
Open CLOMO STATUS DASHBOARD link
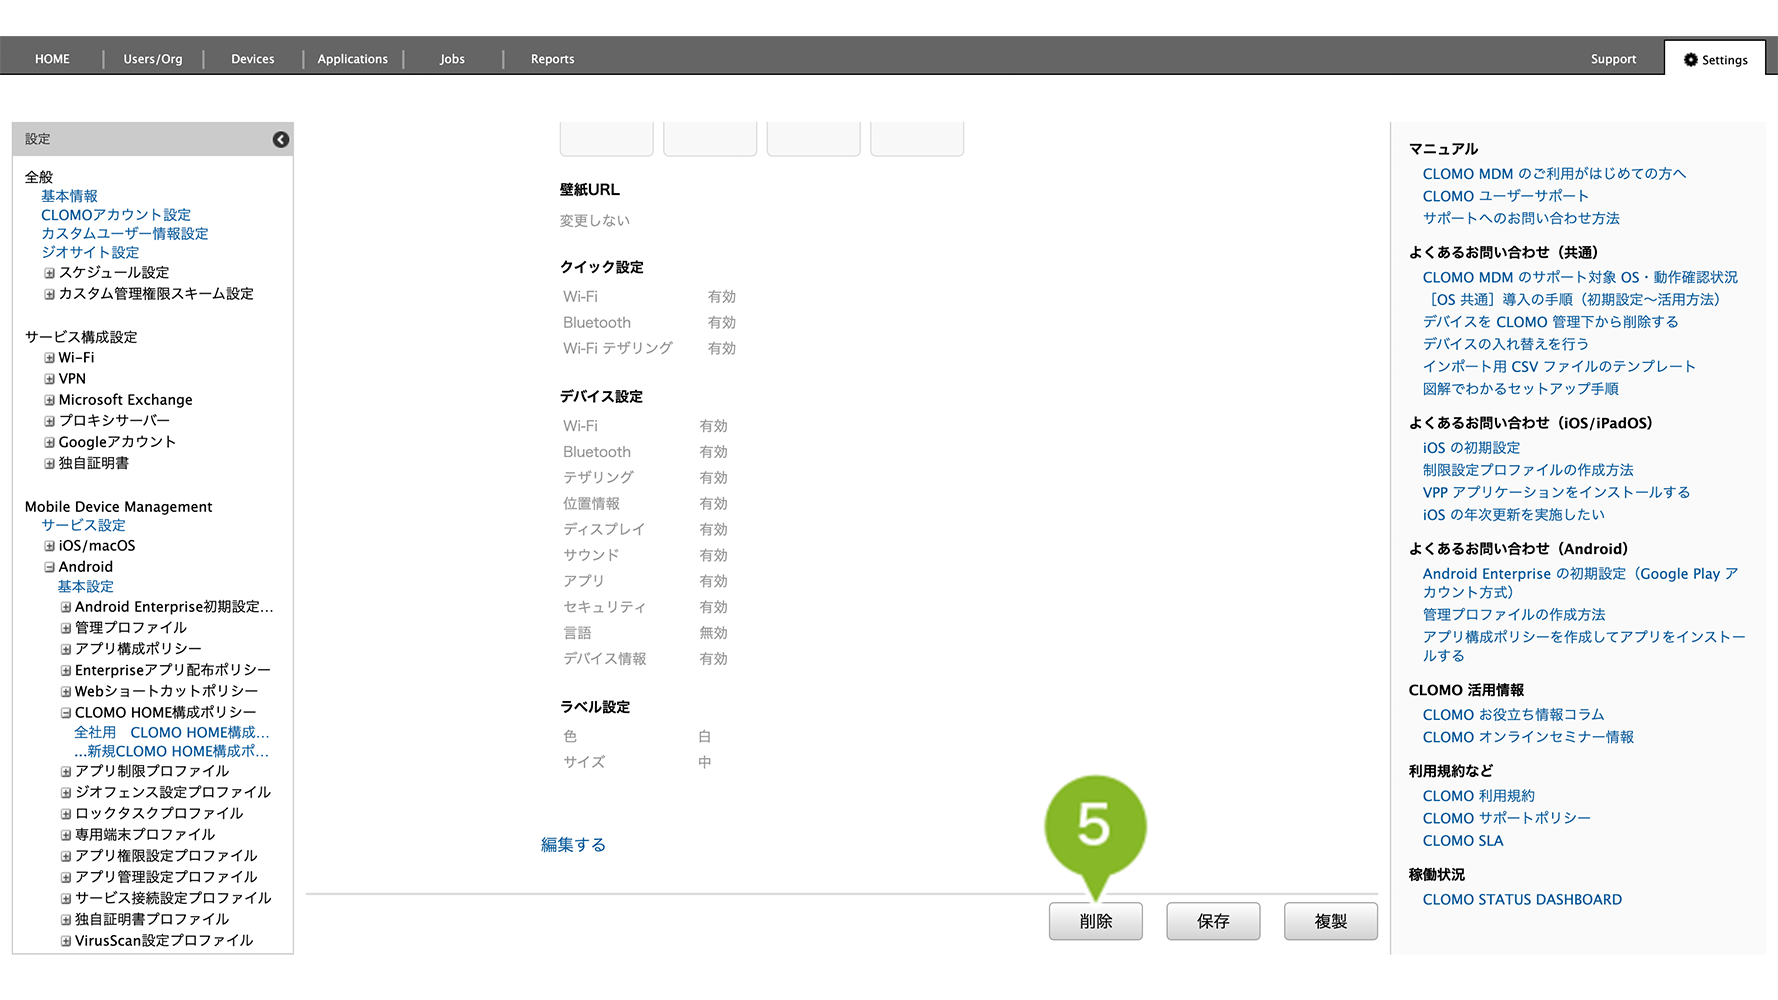click(1521, 900)
